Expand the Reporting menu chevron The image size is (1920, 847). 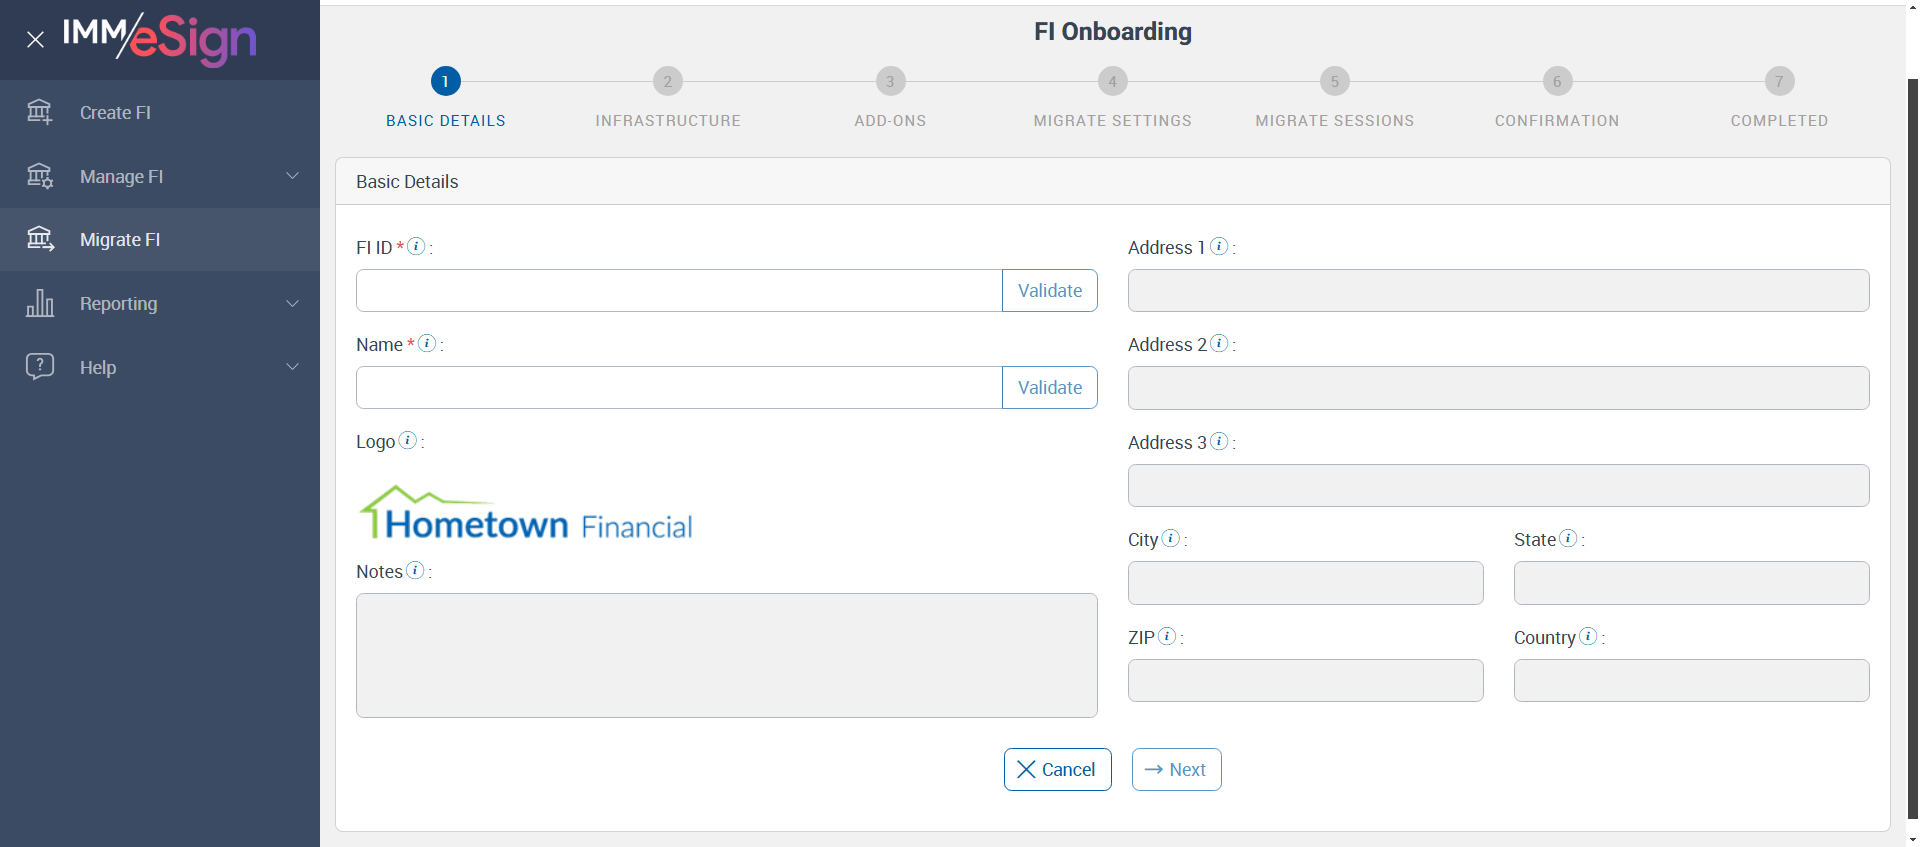tap(292, 303)
